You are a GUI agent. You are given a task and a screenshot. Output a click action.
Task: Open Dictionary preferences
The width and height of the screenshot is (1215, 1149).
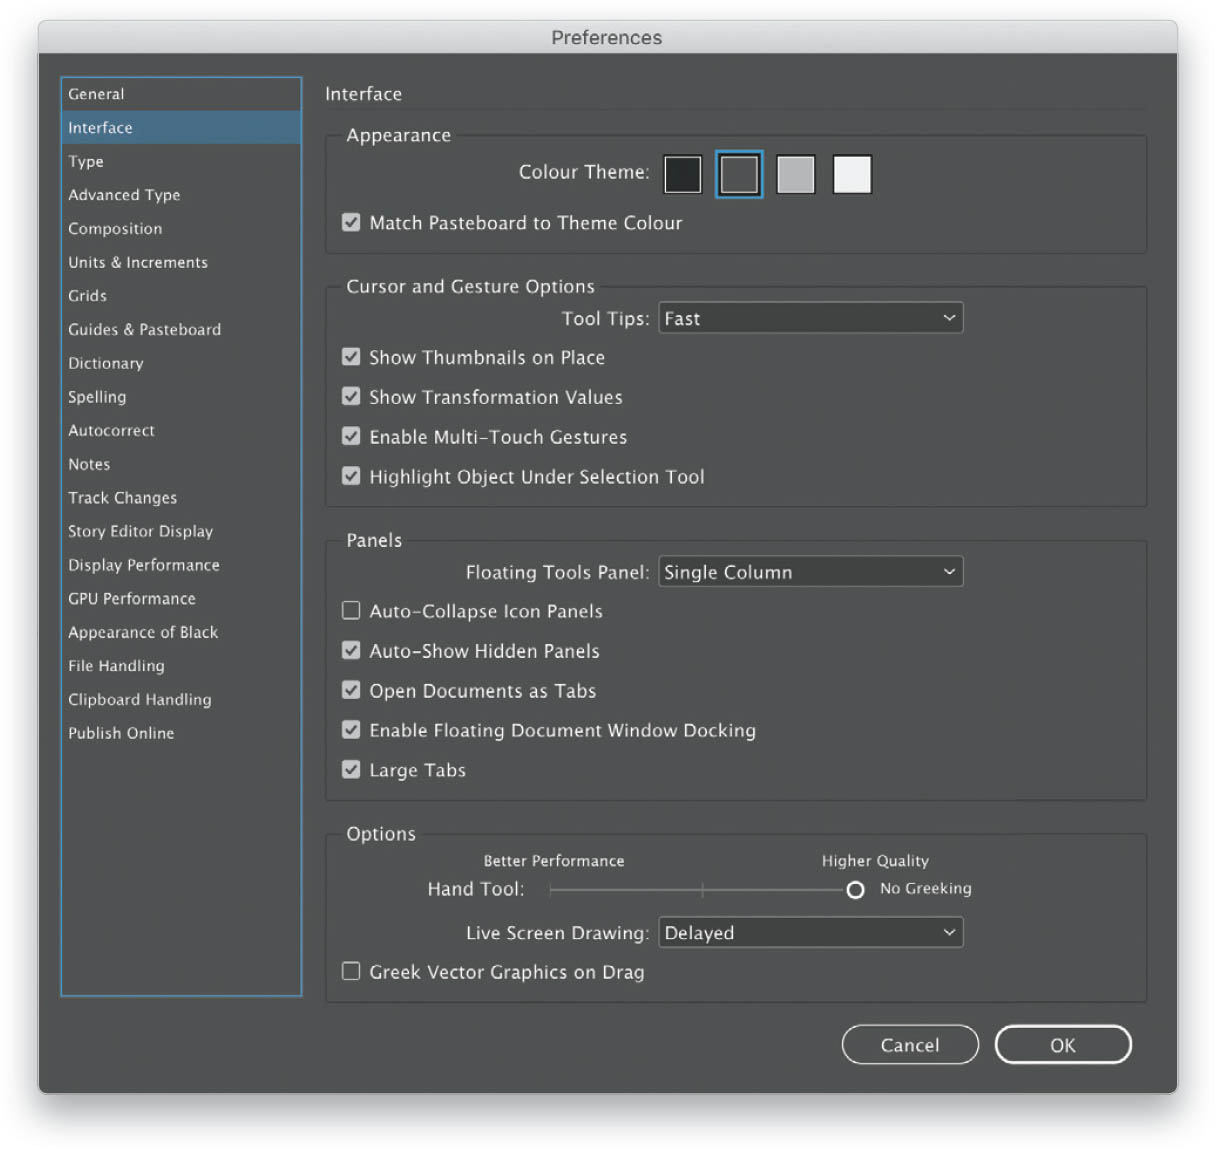tap(181, 363)
